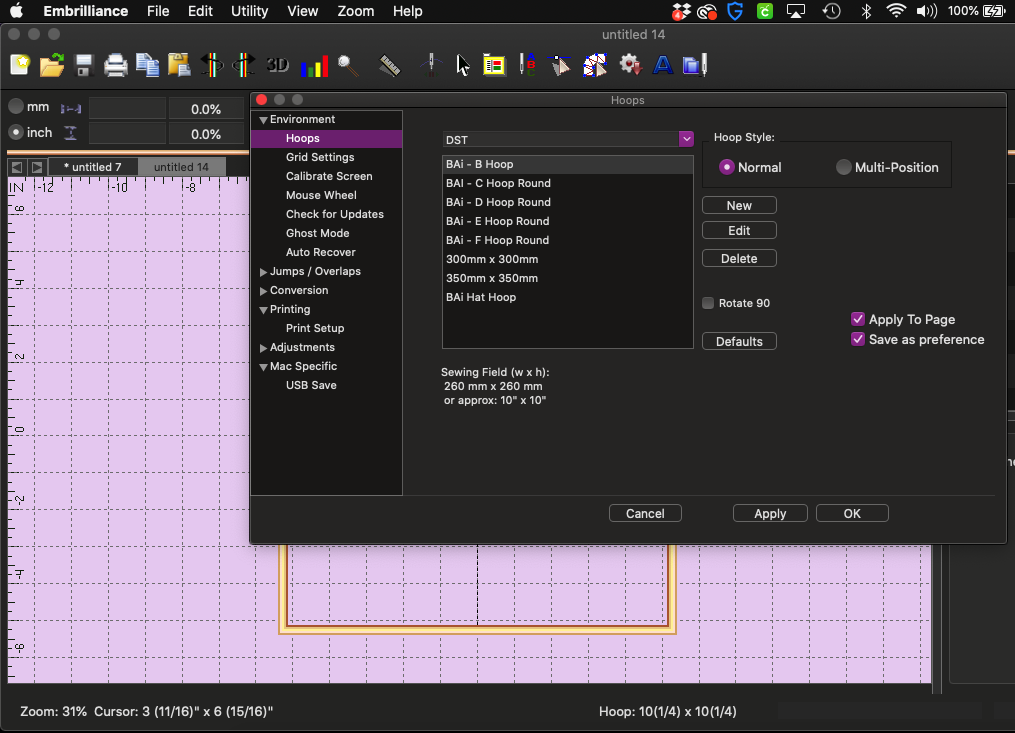Viewport: 1015px width, 733px height.
Task: Uncheck Save as preference
Action: 858,339
